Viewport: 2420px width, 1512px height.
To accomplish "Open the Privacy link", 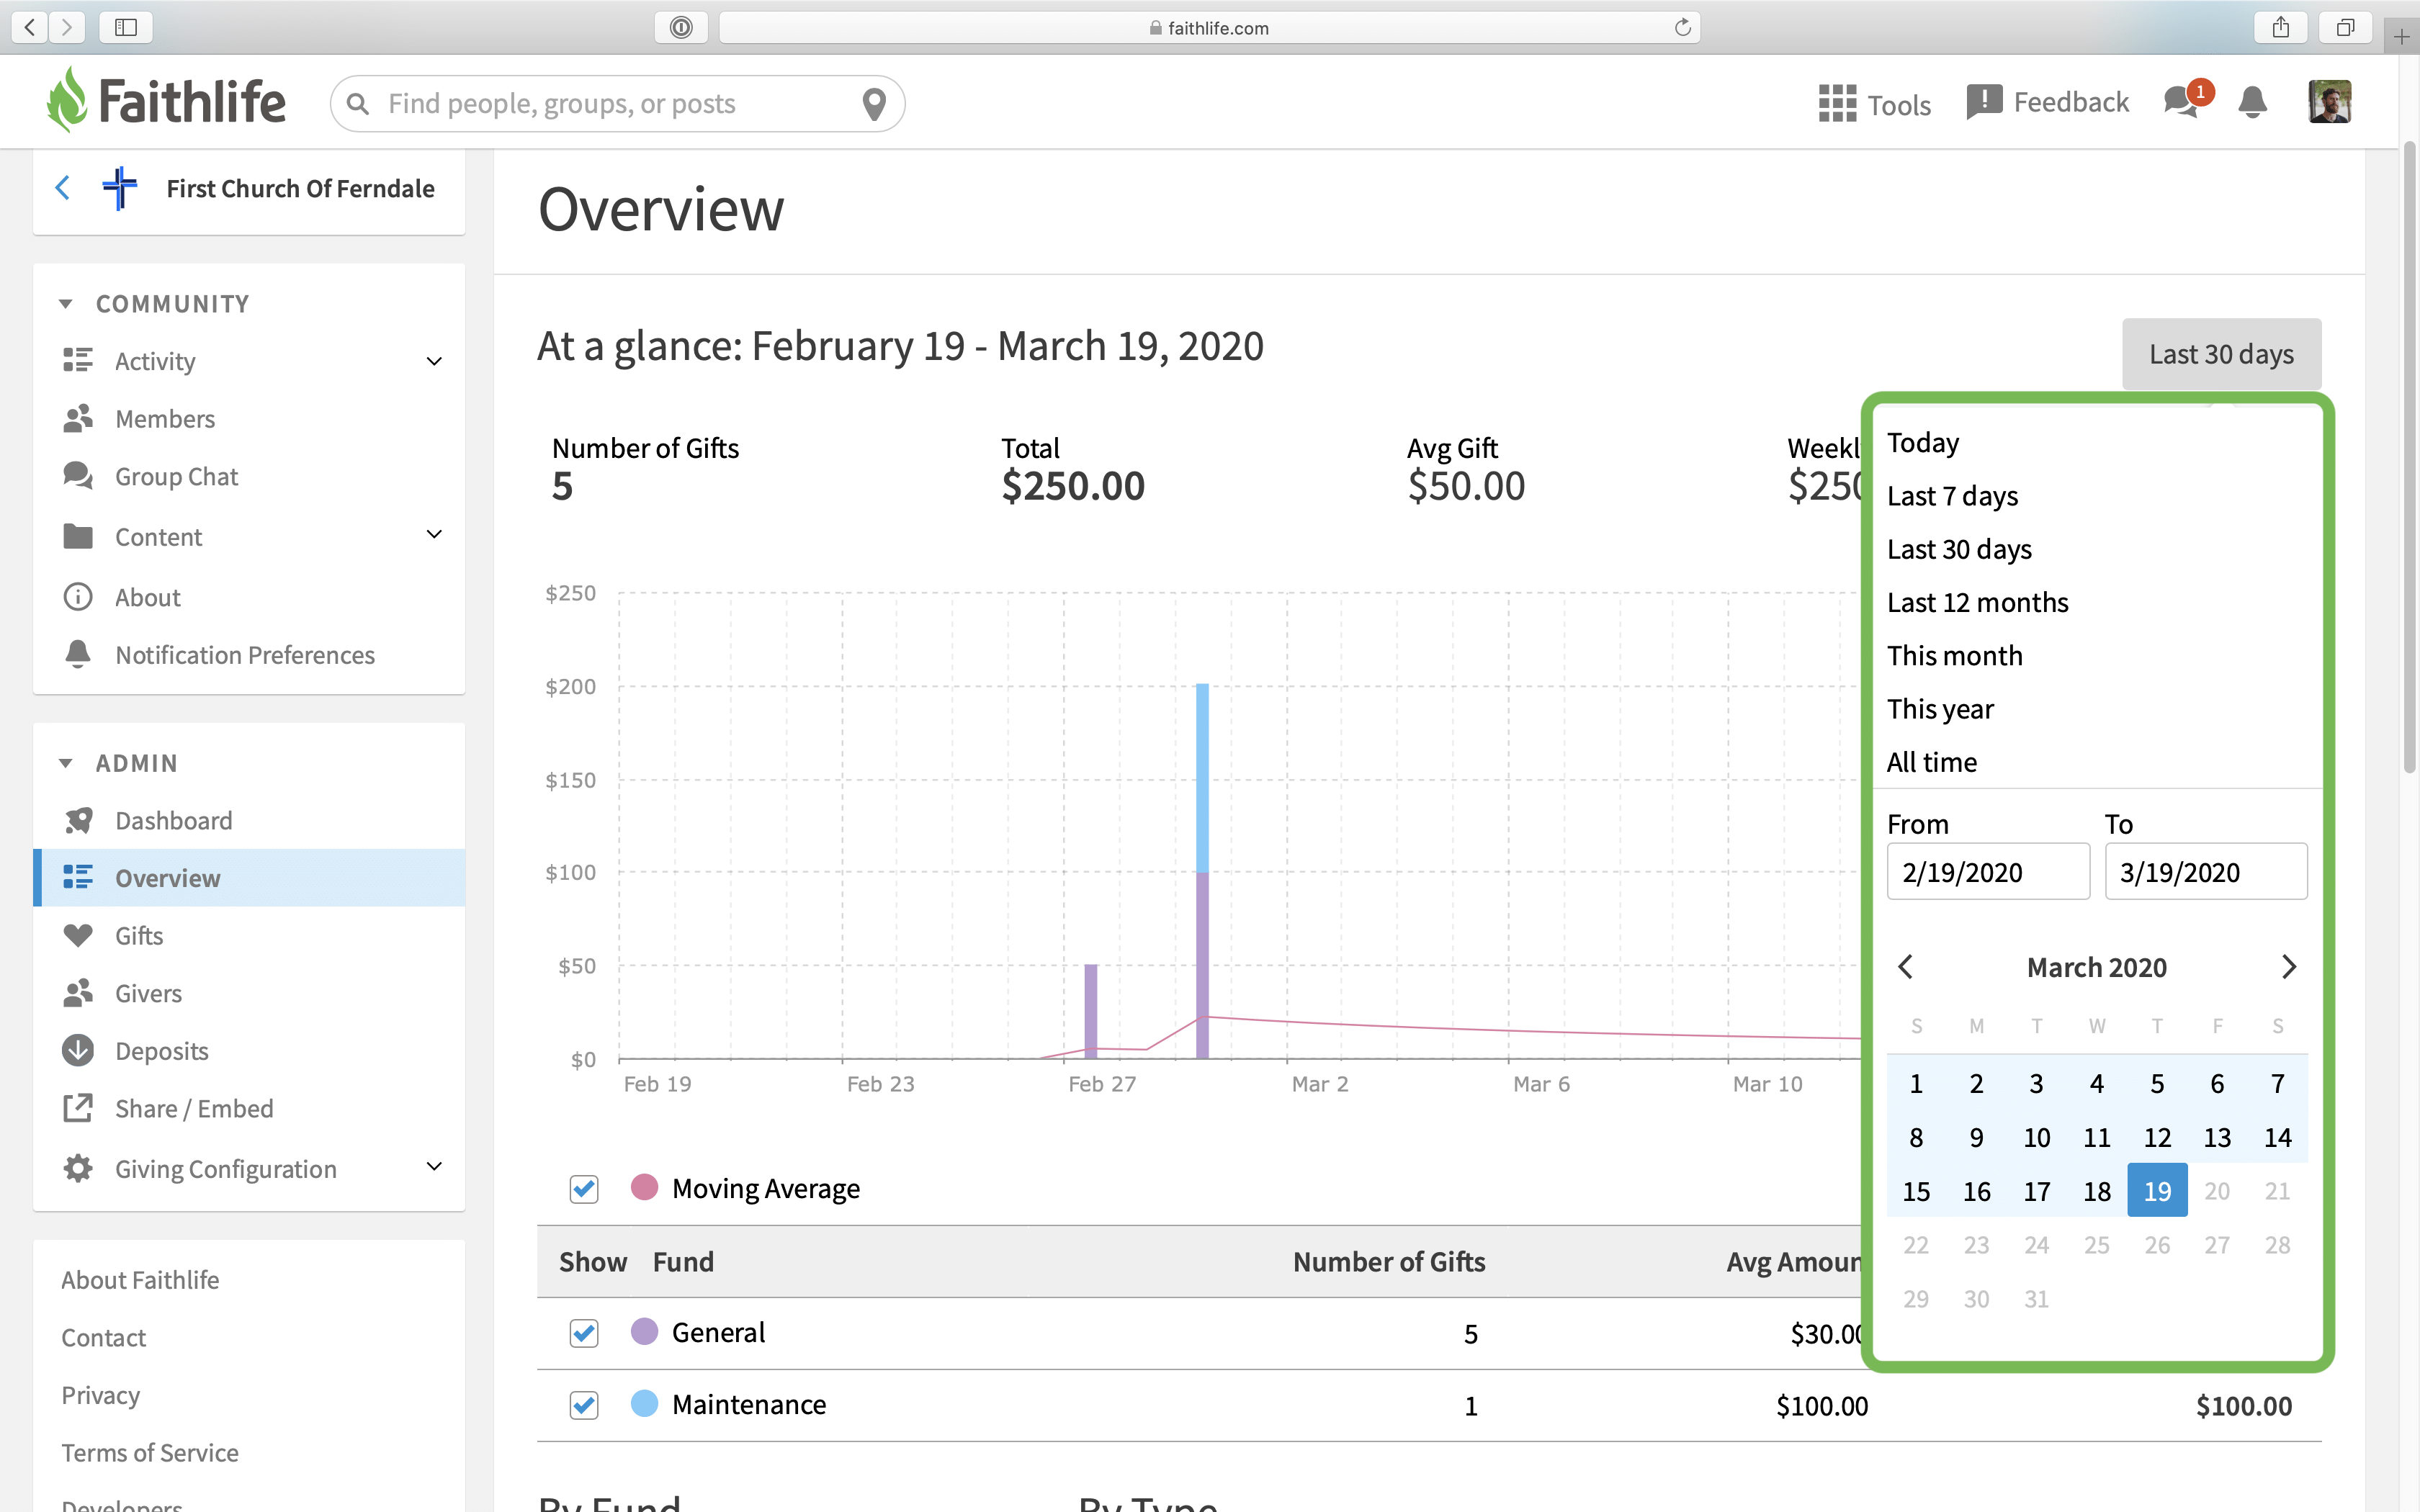I will tap(101, 1395).
